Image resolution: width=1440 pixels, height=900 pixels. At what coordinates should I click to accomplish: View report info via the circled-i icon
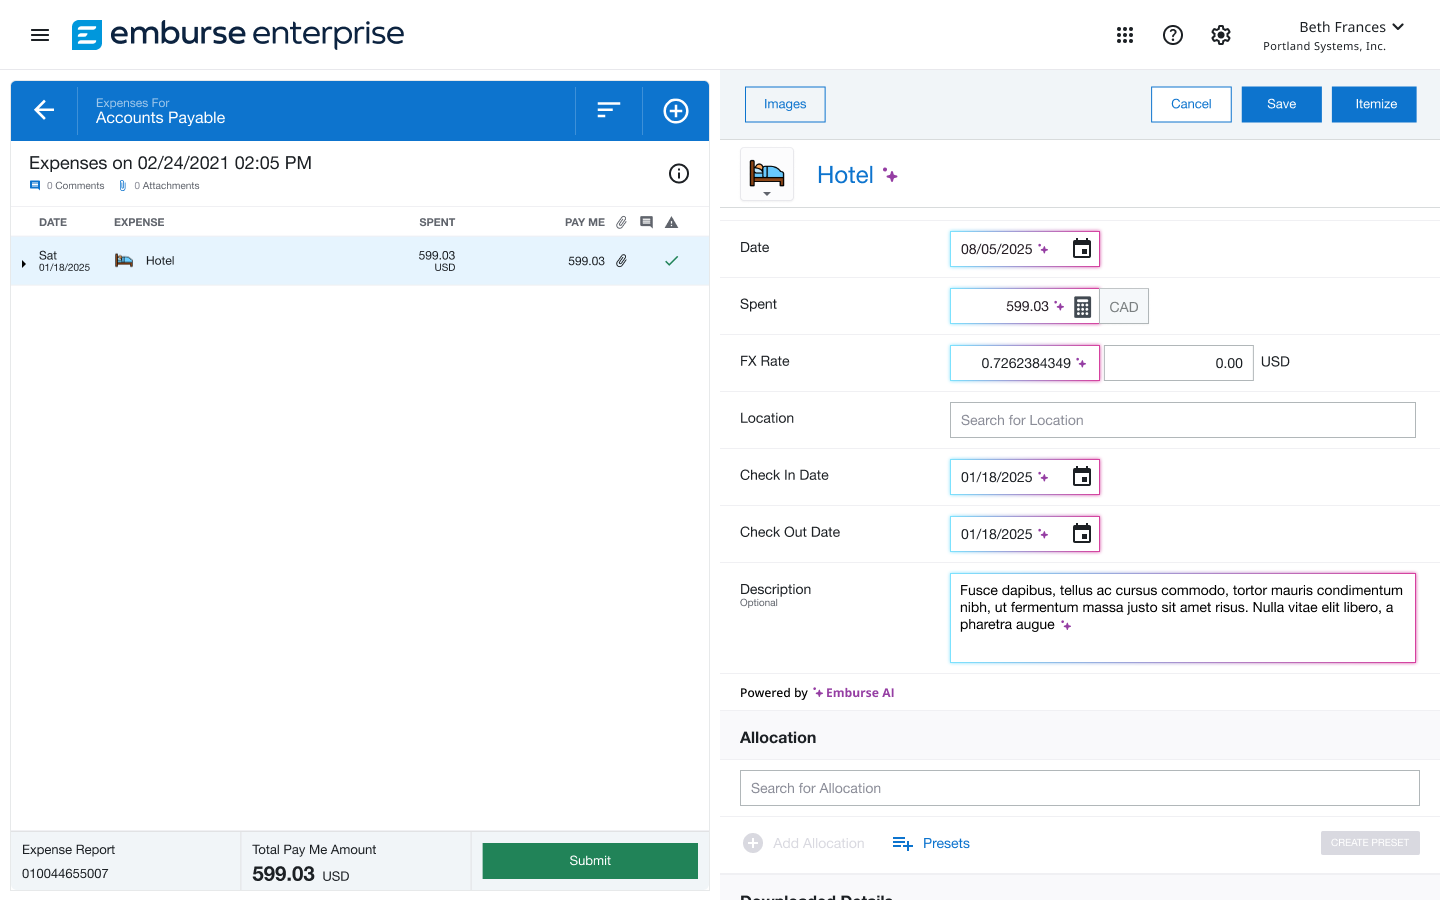tap(679, 173)
